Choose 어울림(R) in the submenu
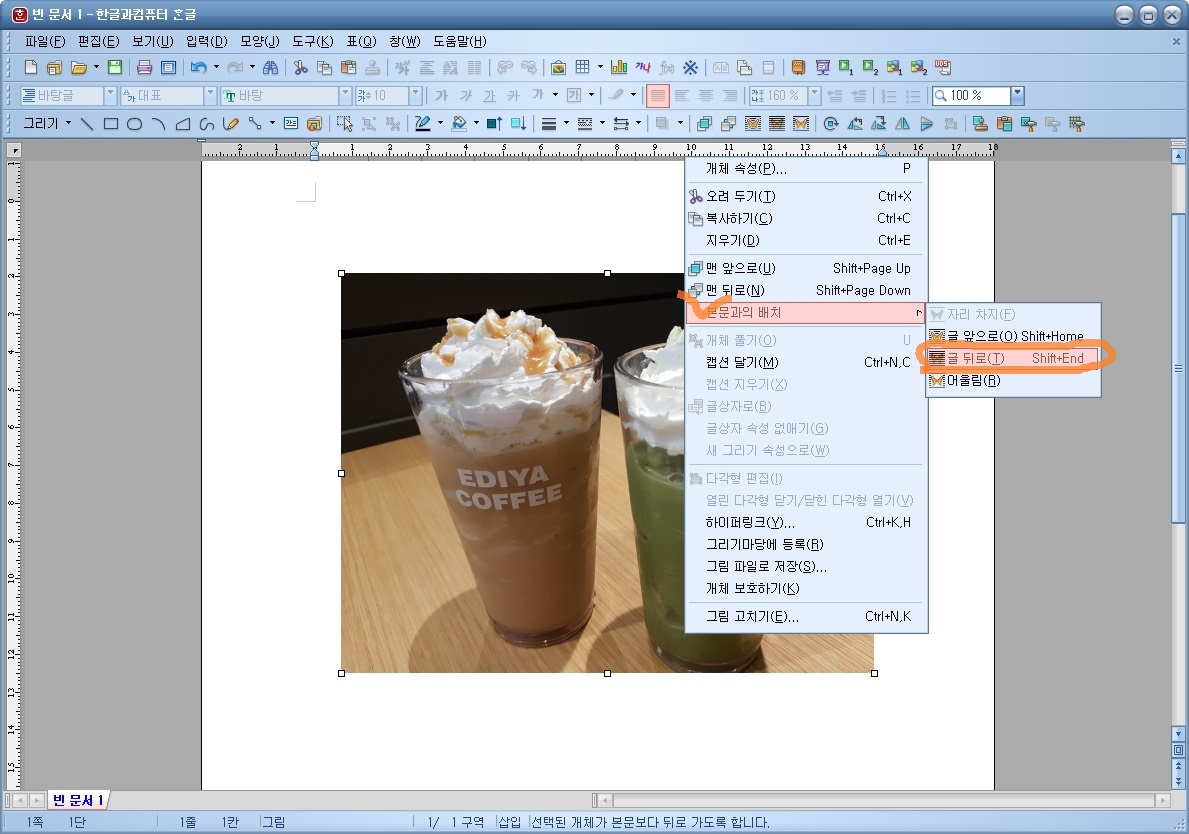The width and height of the screenshot is (1189, 834). pos(1013,381)
